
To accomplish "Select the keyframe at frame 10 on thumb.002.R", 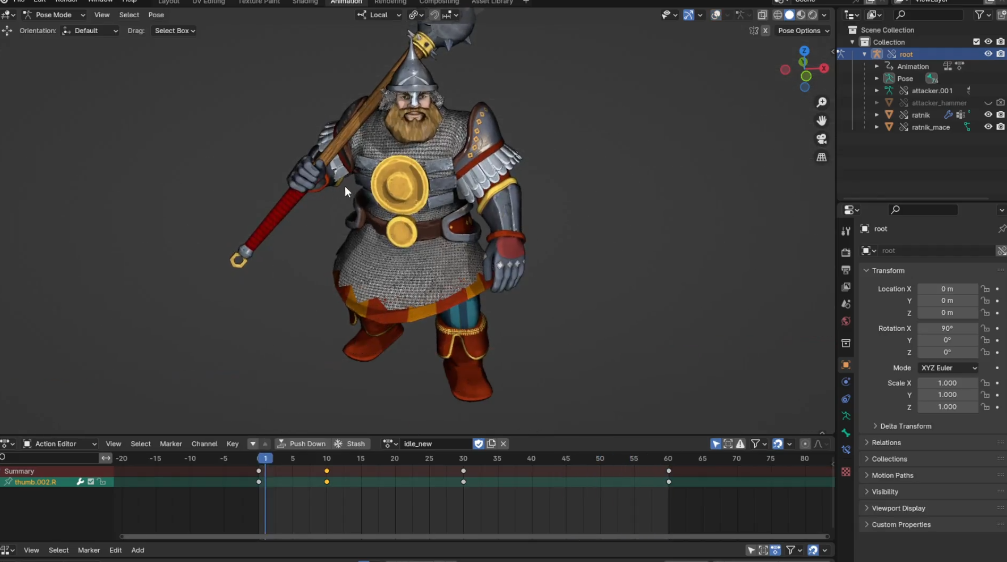I will click(x=327, y=482).
